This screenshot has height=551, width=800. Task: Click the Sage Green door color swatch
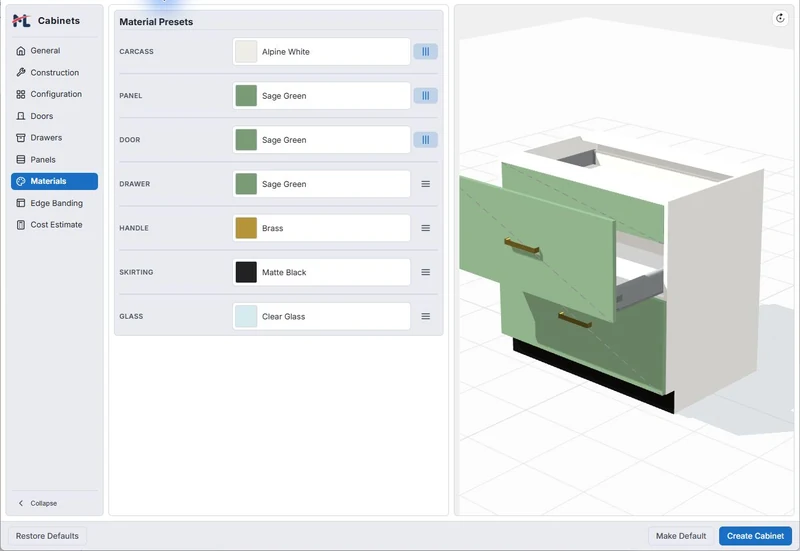tap(246, 140)
